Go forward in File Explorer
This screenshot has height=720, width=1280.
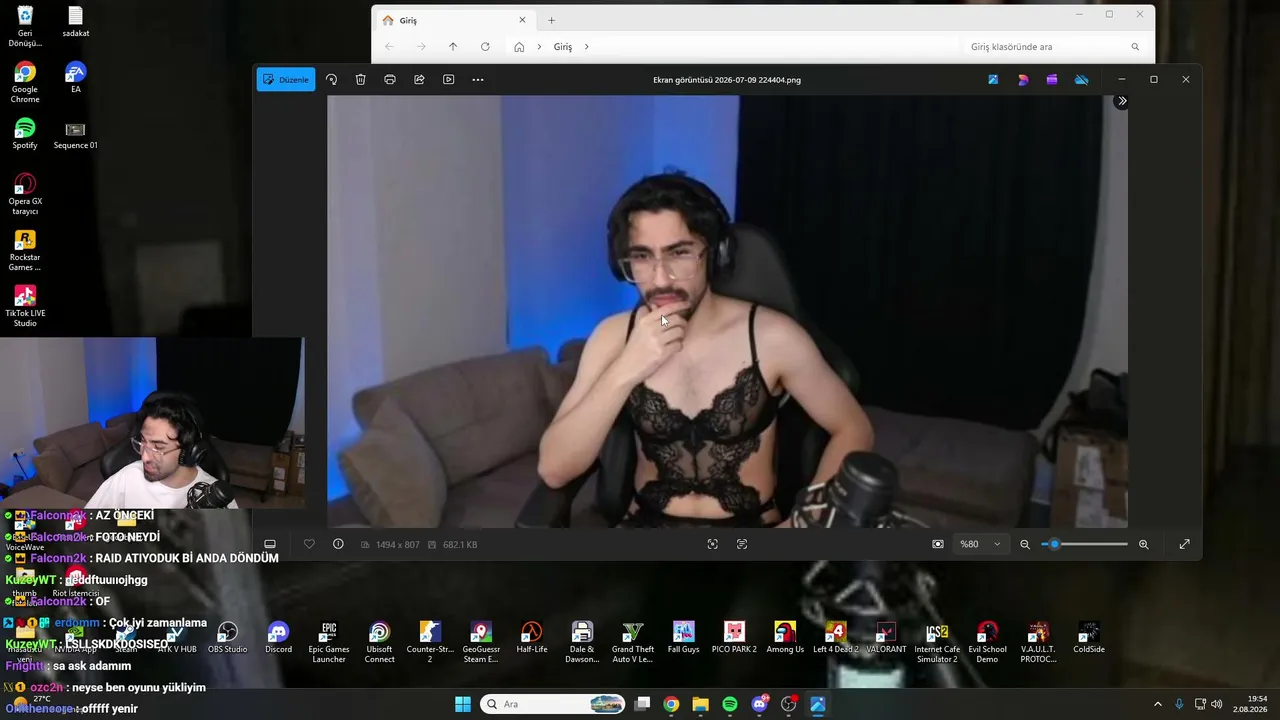pos(421,47)
